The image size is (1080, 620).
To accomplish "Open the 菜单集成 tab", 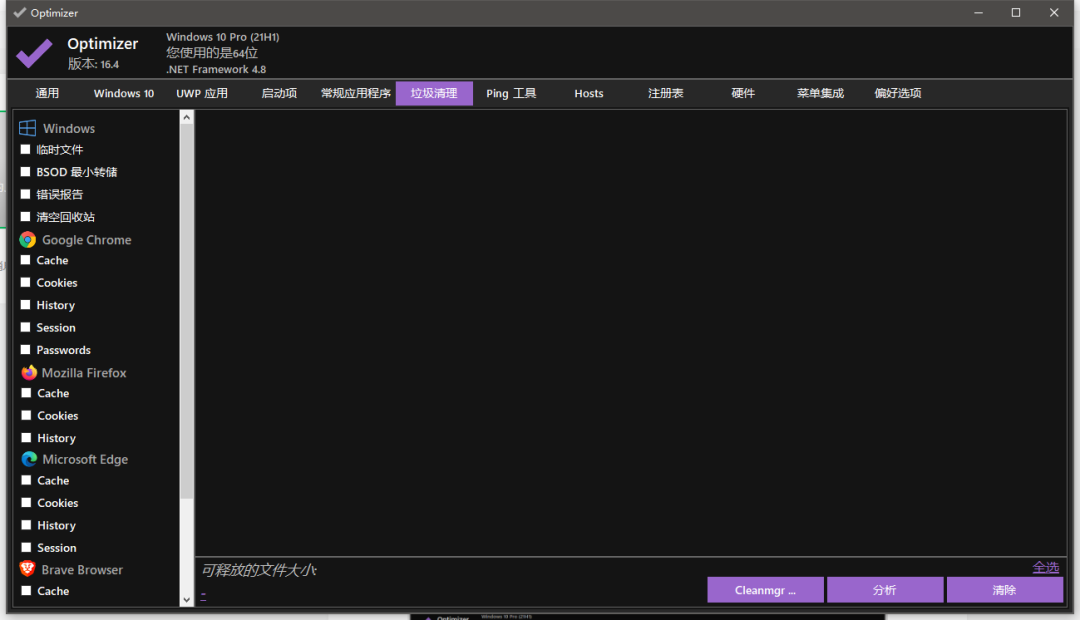I will coord(820,93).
